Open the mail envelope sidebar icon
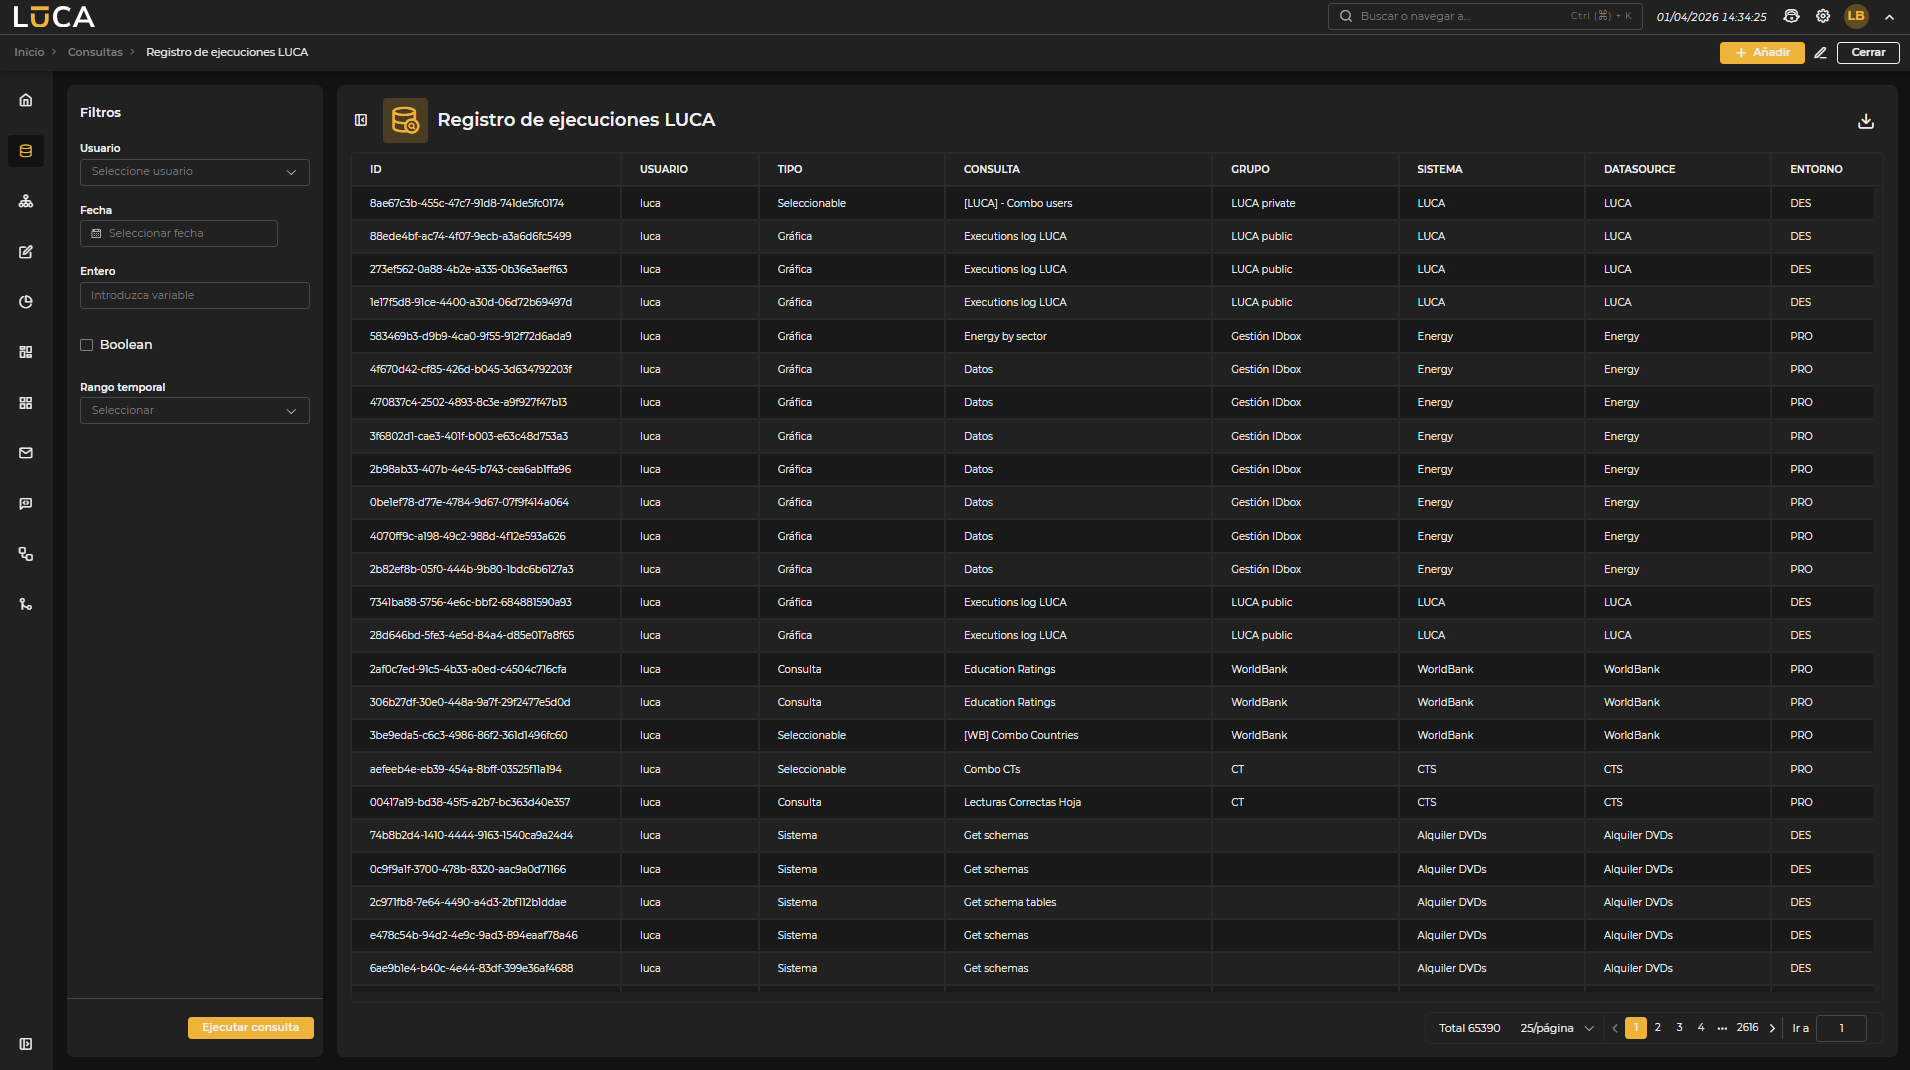Screen dimensions: 1910x1070 (x=26, y=453)
